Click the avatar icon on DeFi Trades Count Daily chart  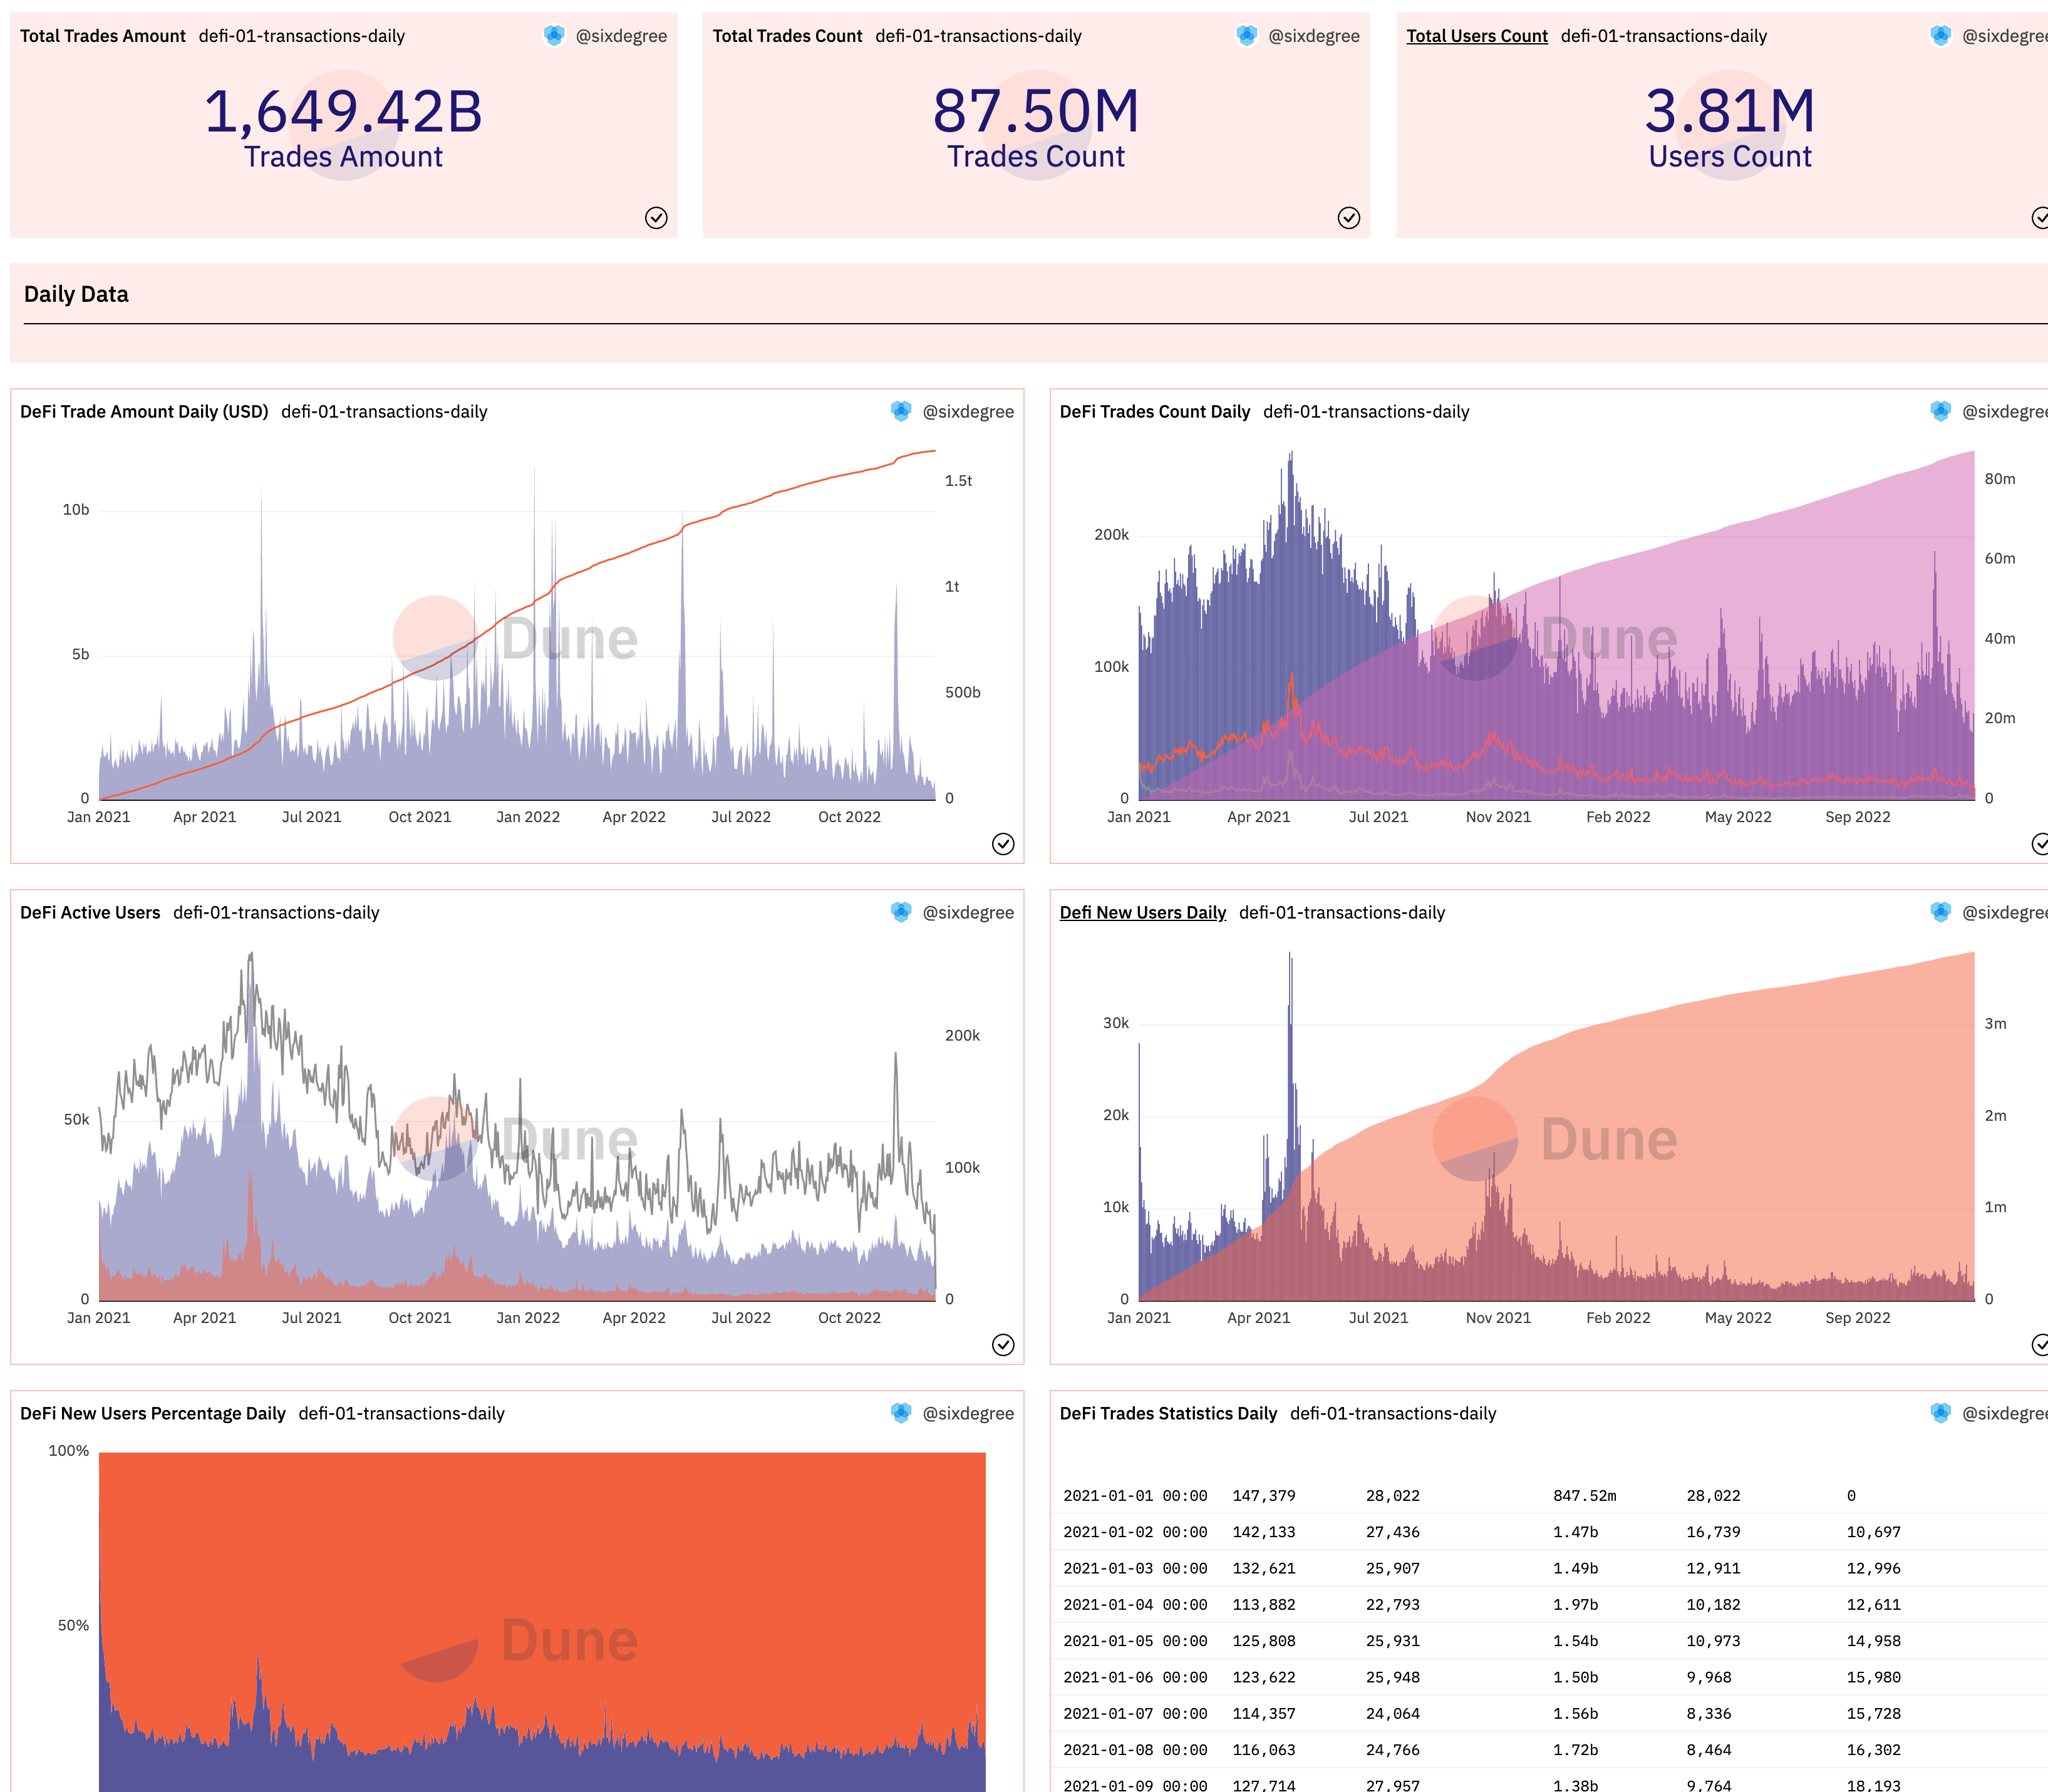pos(1941,411)
